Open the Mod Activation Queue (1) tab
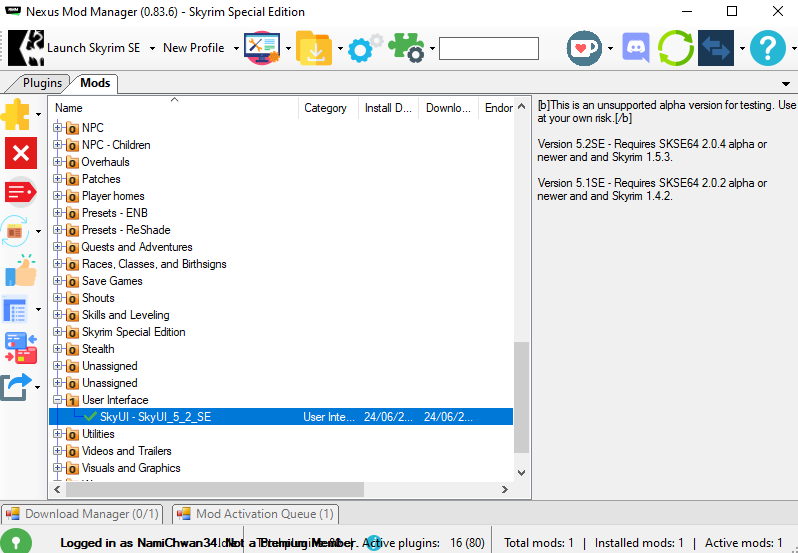 point(255,514)
